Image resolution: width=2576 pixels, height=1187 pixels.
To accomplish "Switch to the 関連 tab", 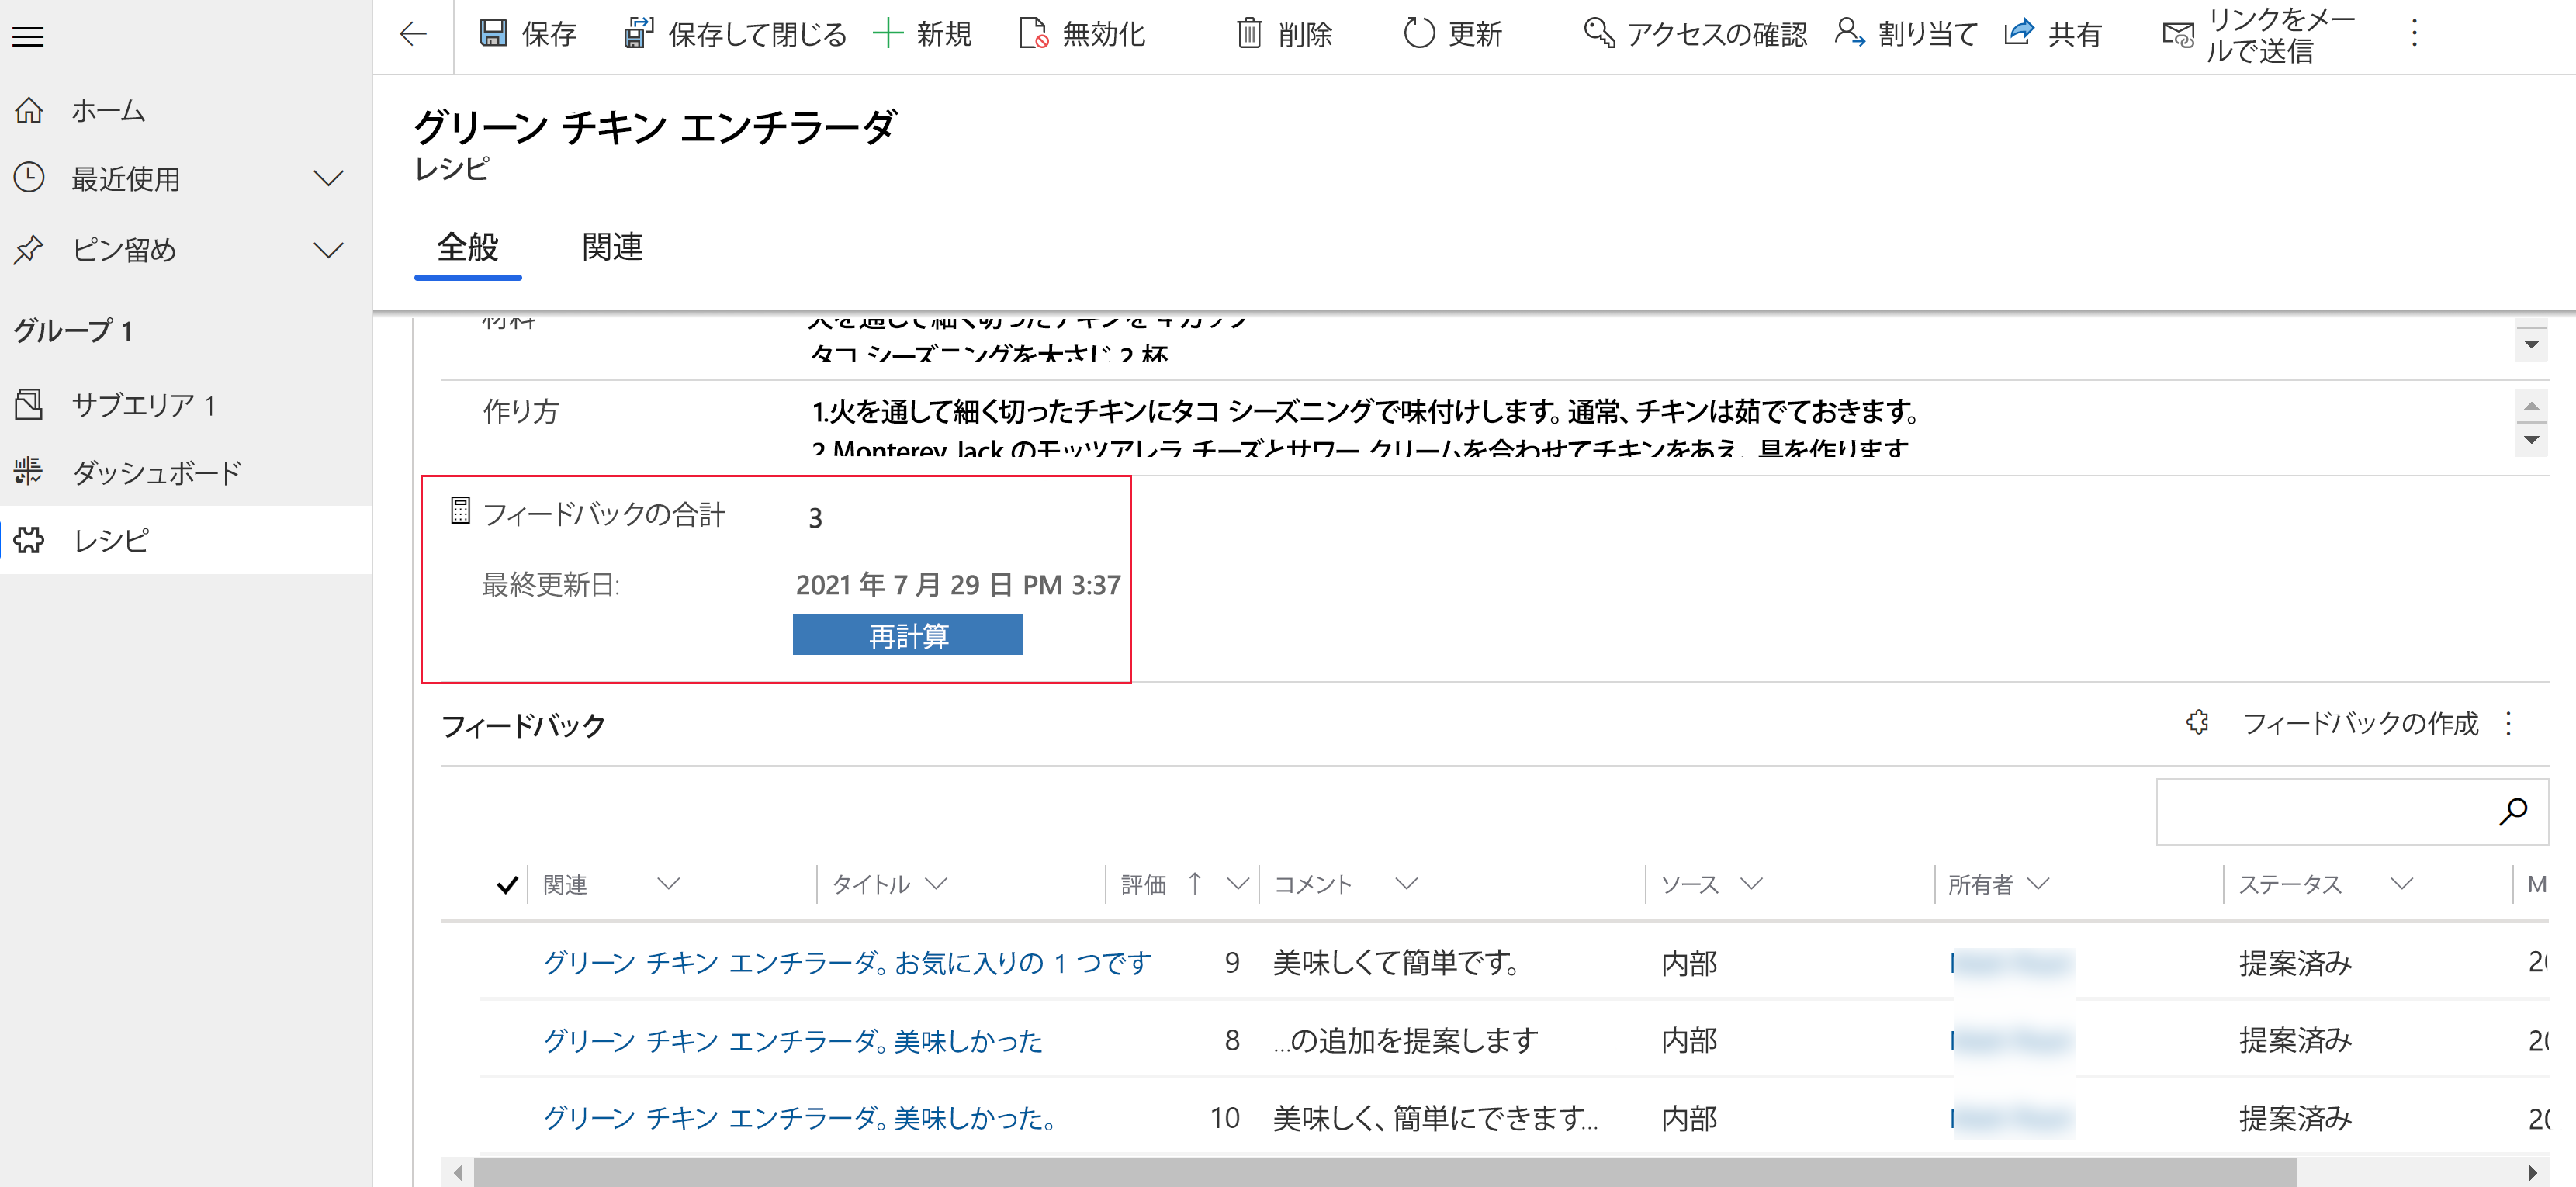I will point(613,248).
